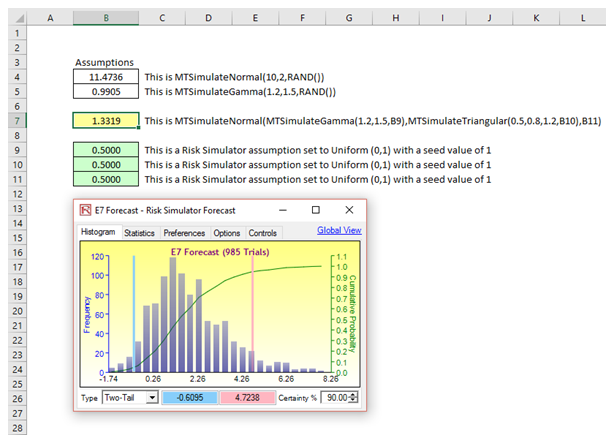Image resolution: width=609 pixels, height=437 pixels.
Task: Select row 1 header
Action: (x=17, y=33)
